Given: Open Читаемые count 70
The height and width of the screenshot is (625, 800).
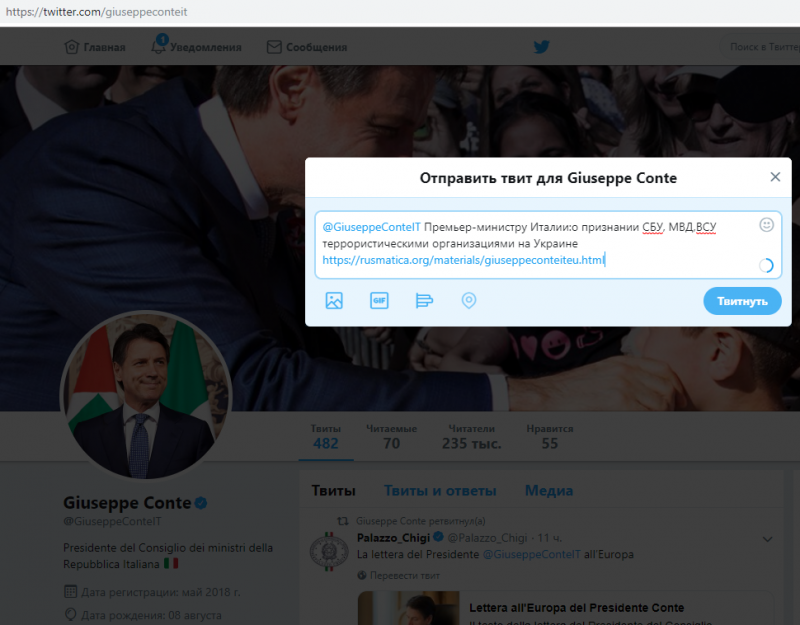Looking at the screenshot, I should point(391,437).
